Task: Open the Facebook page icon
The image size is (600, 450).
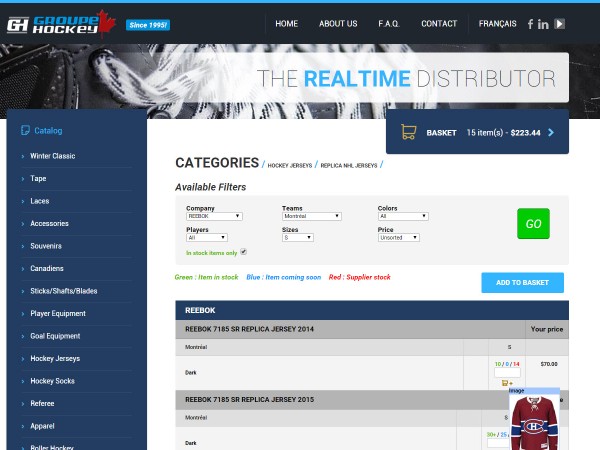Action: [530, 24]
